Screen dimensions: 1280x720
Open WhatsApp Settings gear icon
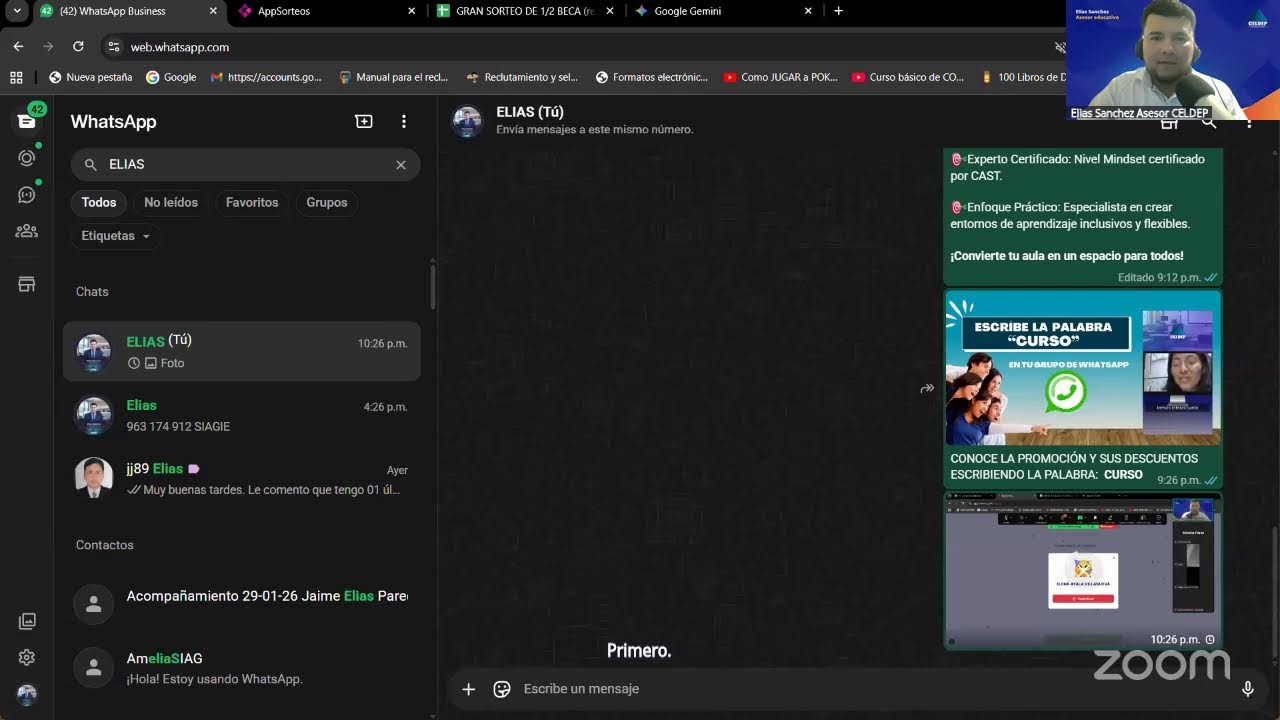point(27,657)
